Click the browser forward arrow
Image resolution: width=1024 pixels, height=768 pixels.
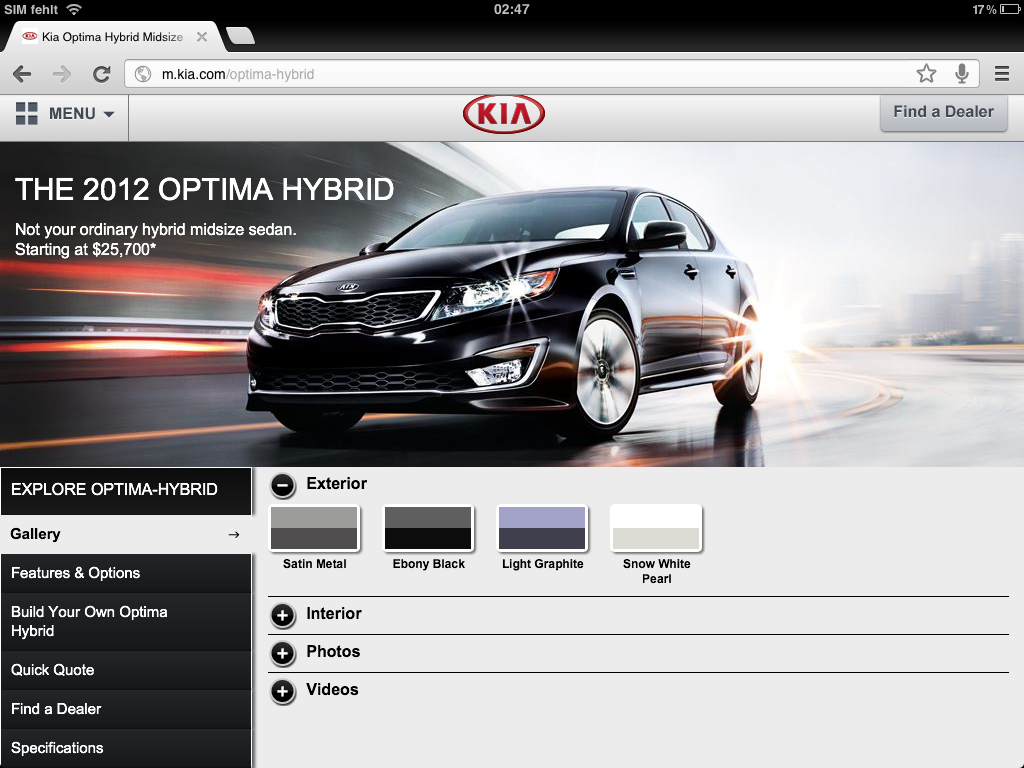[x=62, y=74]
